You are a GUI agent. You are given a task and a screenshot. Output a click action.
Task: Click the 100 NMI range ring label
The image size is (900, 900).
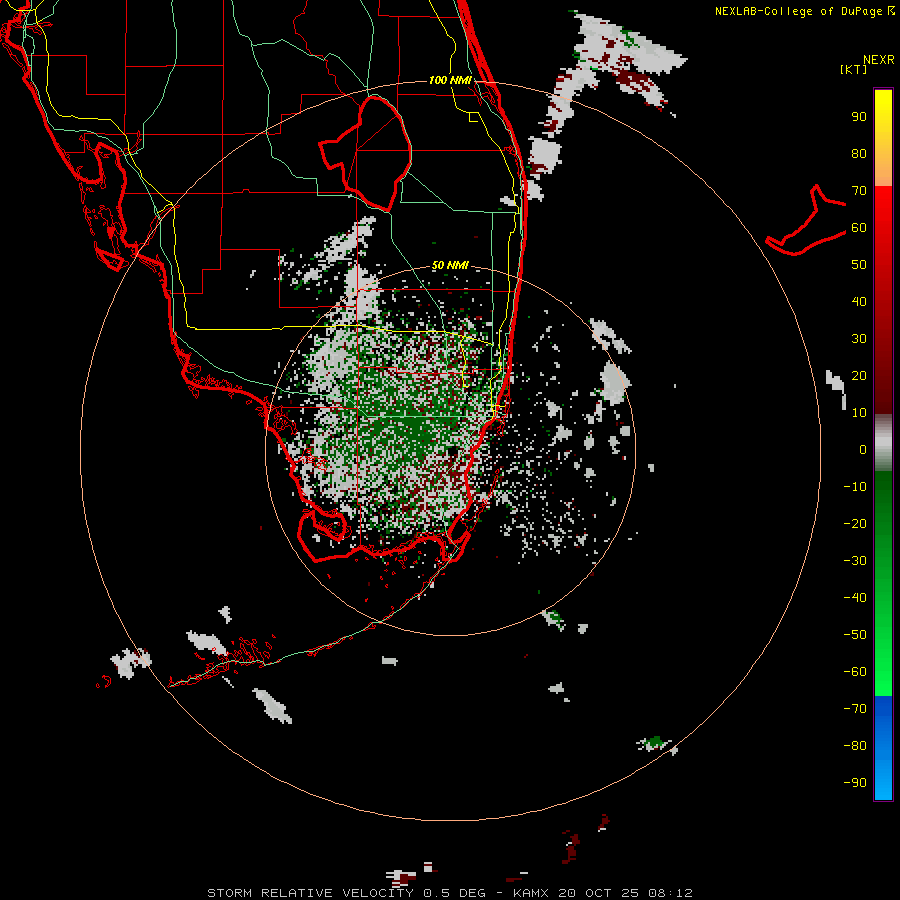tap(450, 80)
